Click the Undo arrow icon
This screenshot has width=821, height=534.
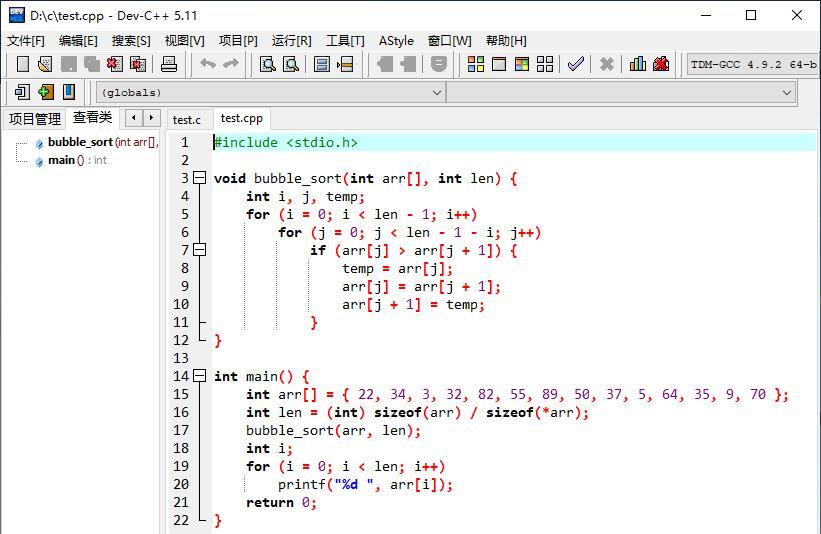coord(208,64)
